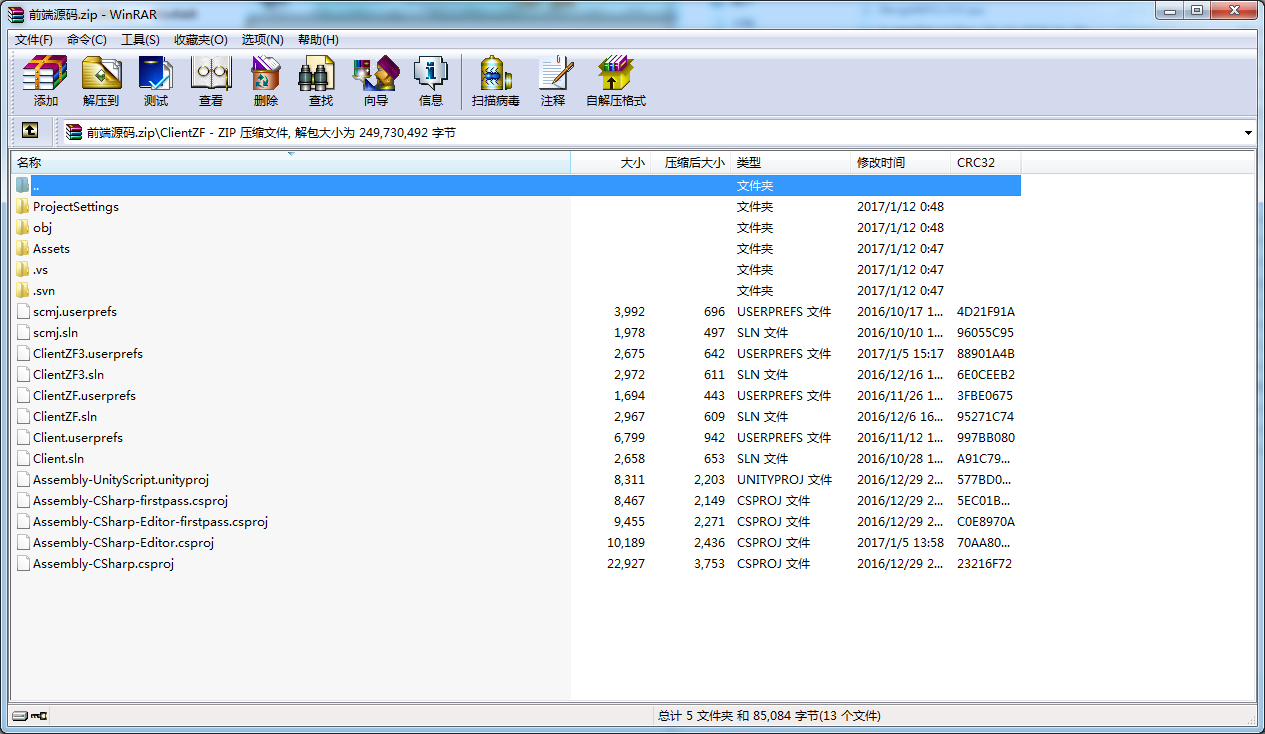Sort by Type (类型) column header
The image size is (1265, 734).
(791, 162)
